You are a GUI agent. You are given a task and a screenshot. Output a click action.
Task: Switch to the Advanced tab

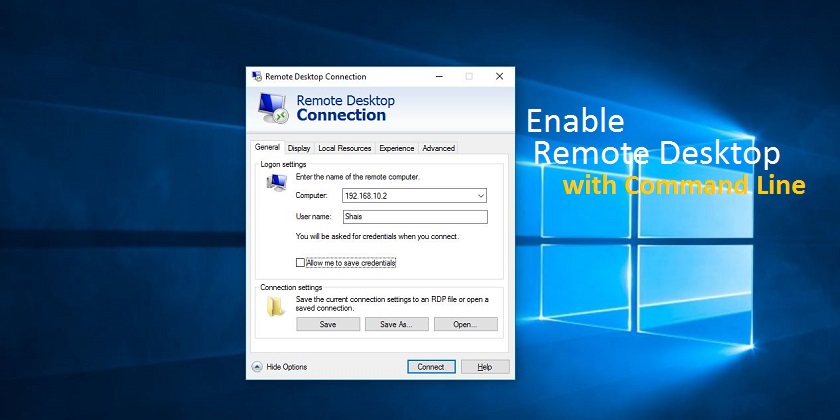pos(438,148)
